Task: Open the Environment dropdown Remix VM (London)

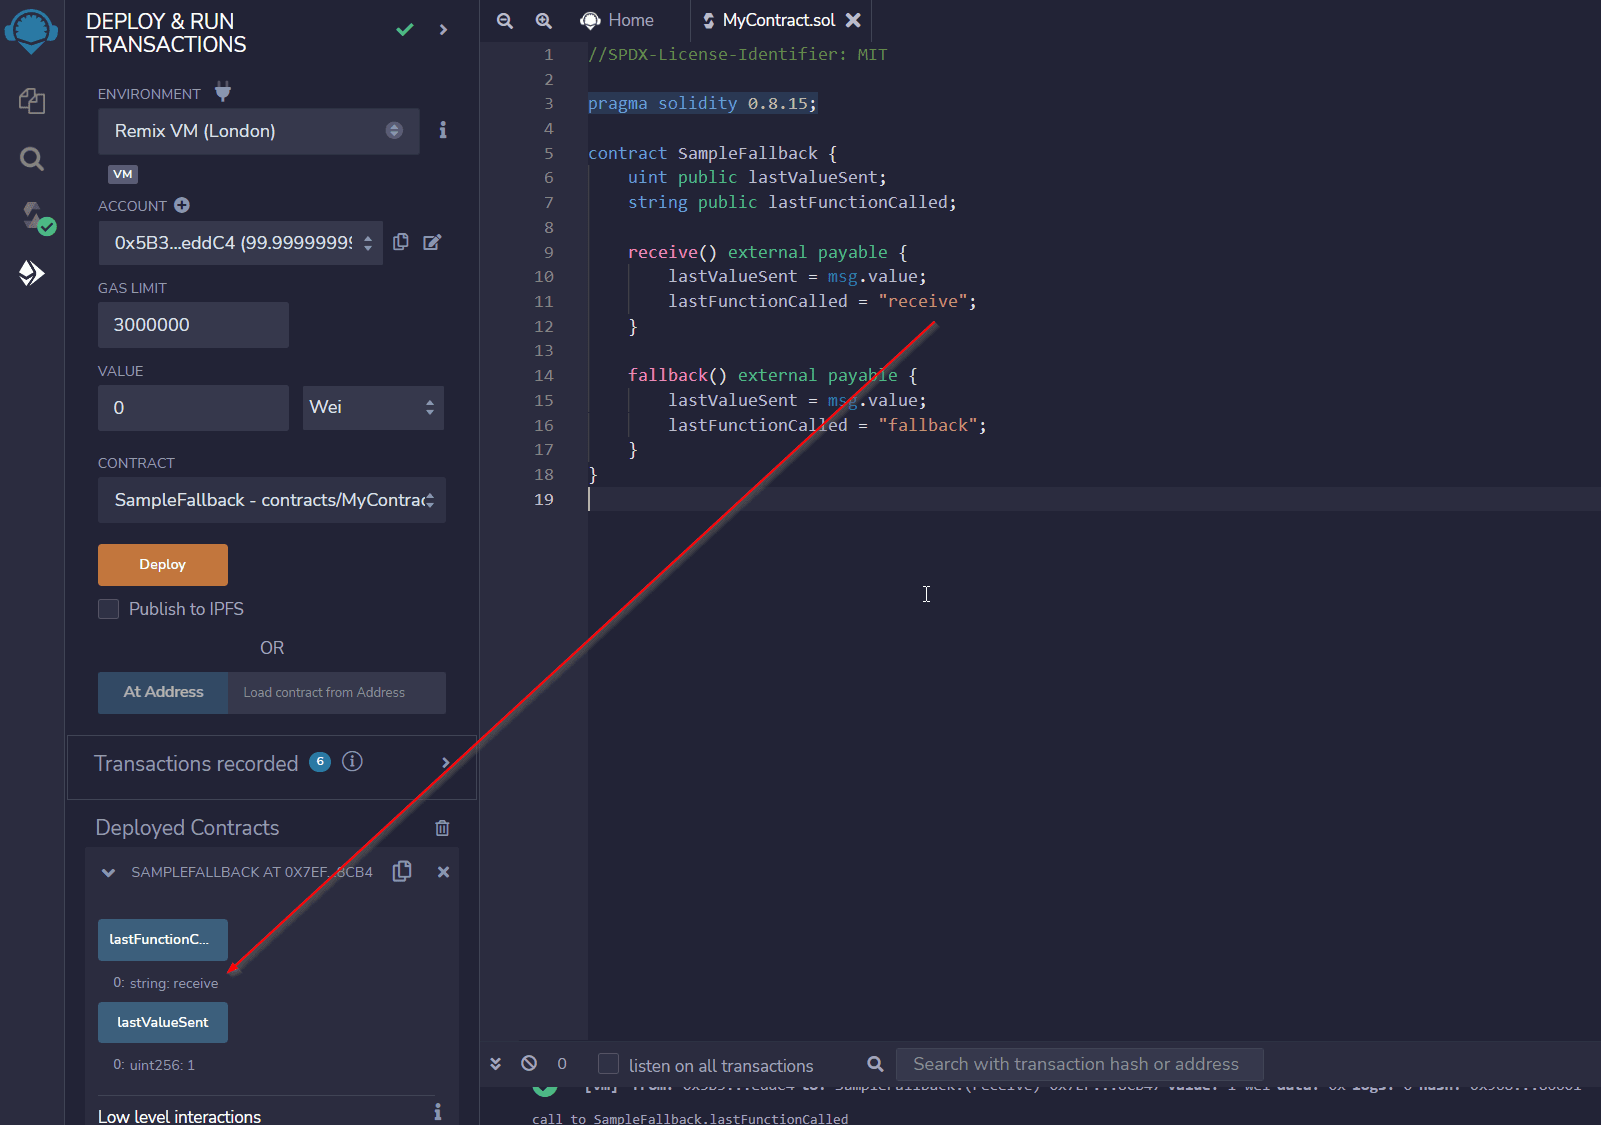Action: 258,131
